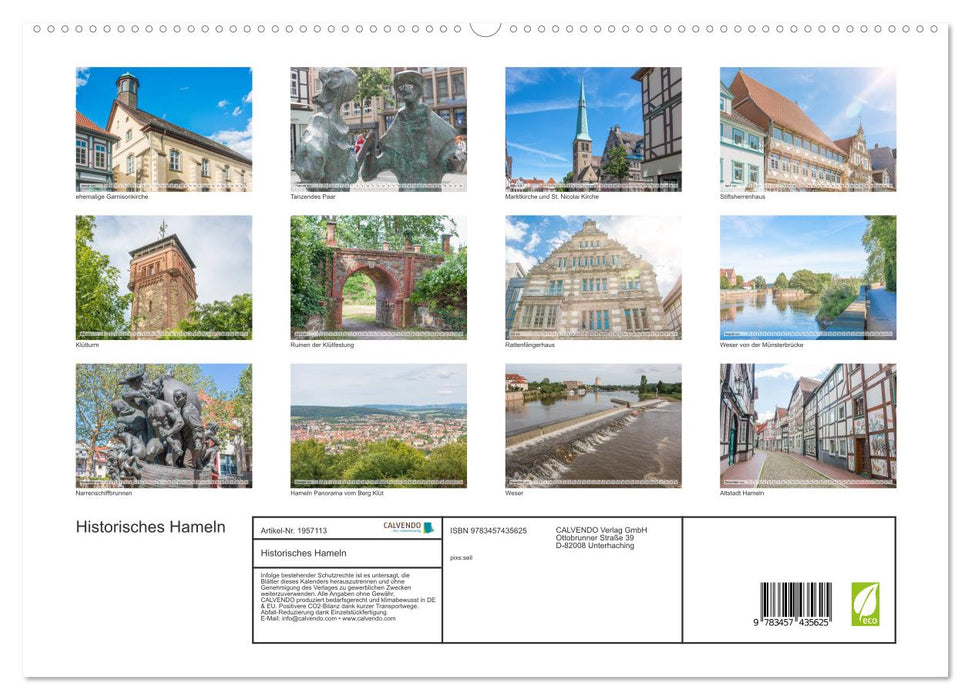971x700 pixels.
Task: Select the Klütturm tower photo
Action: pyautogui.click(x=162, y=277)
